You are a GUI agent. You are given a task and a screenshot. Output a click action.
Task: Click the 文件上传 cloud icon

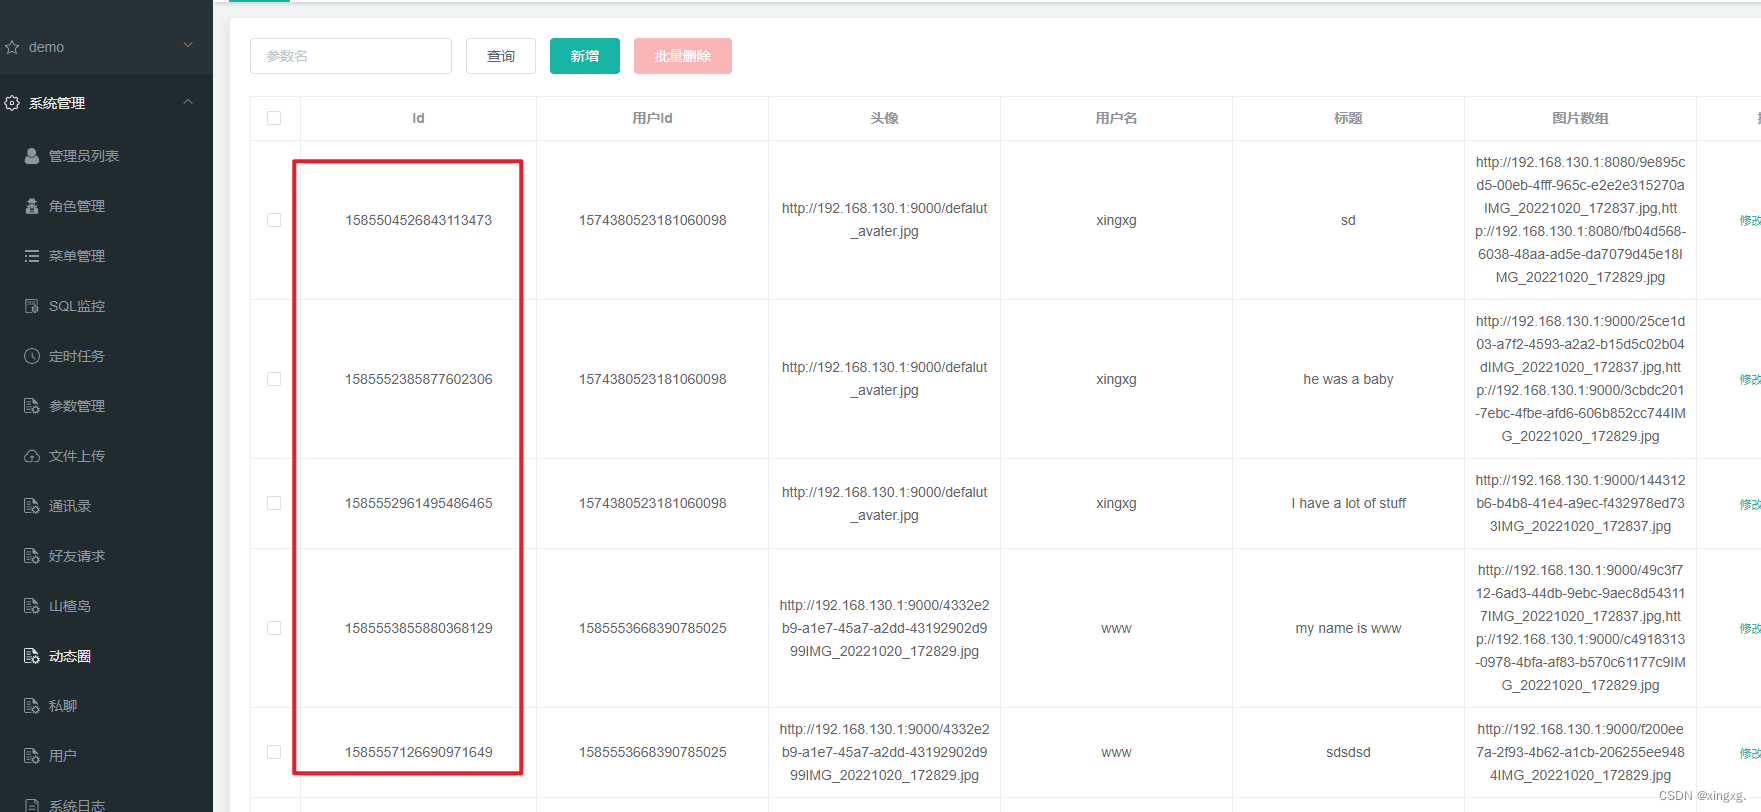pos(32,456)
